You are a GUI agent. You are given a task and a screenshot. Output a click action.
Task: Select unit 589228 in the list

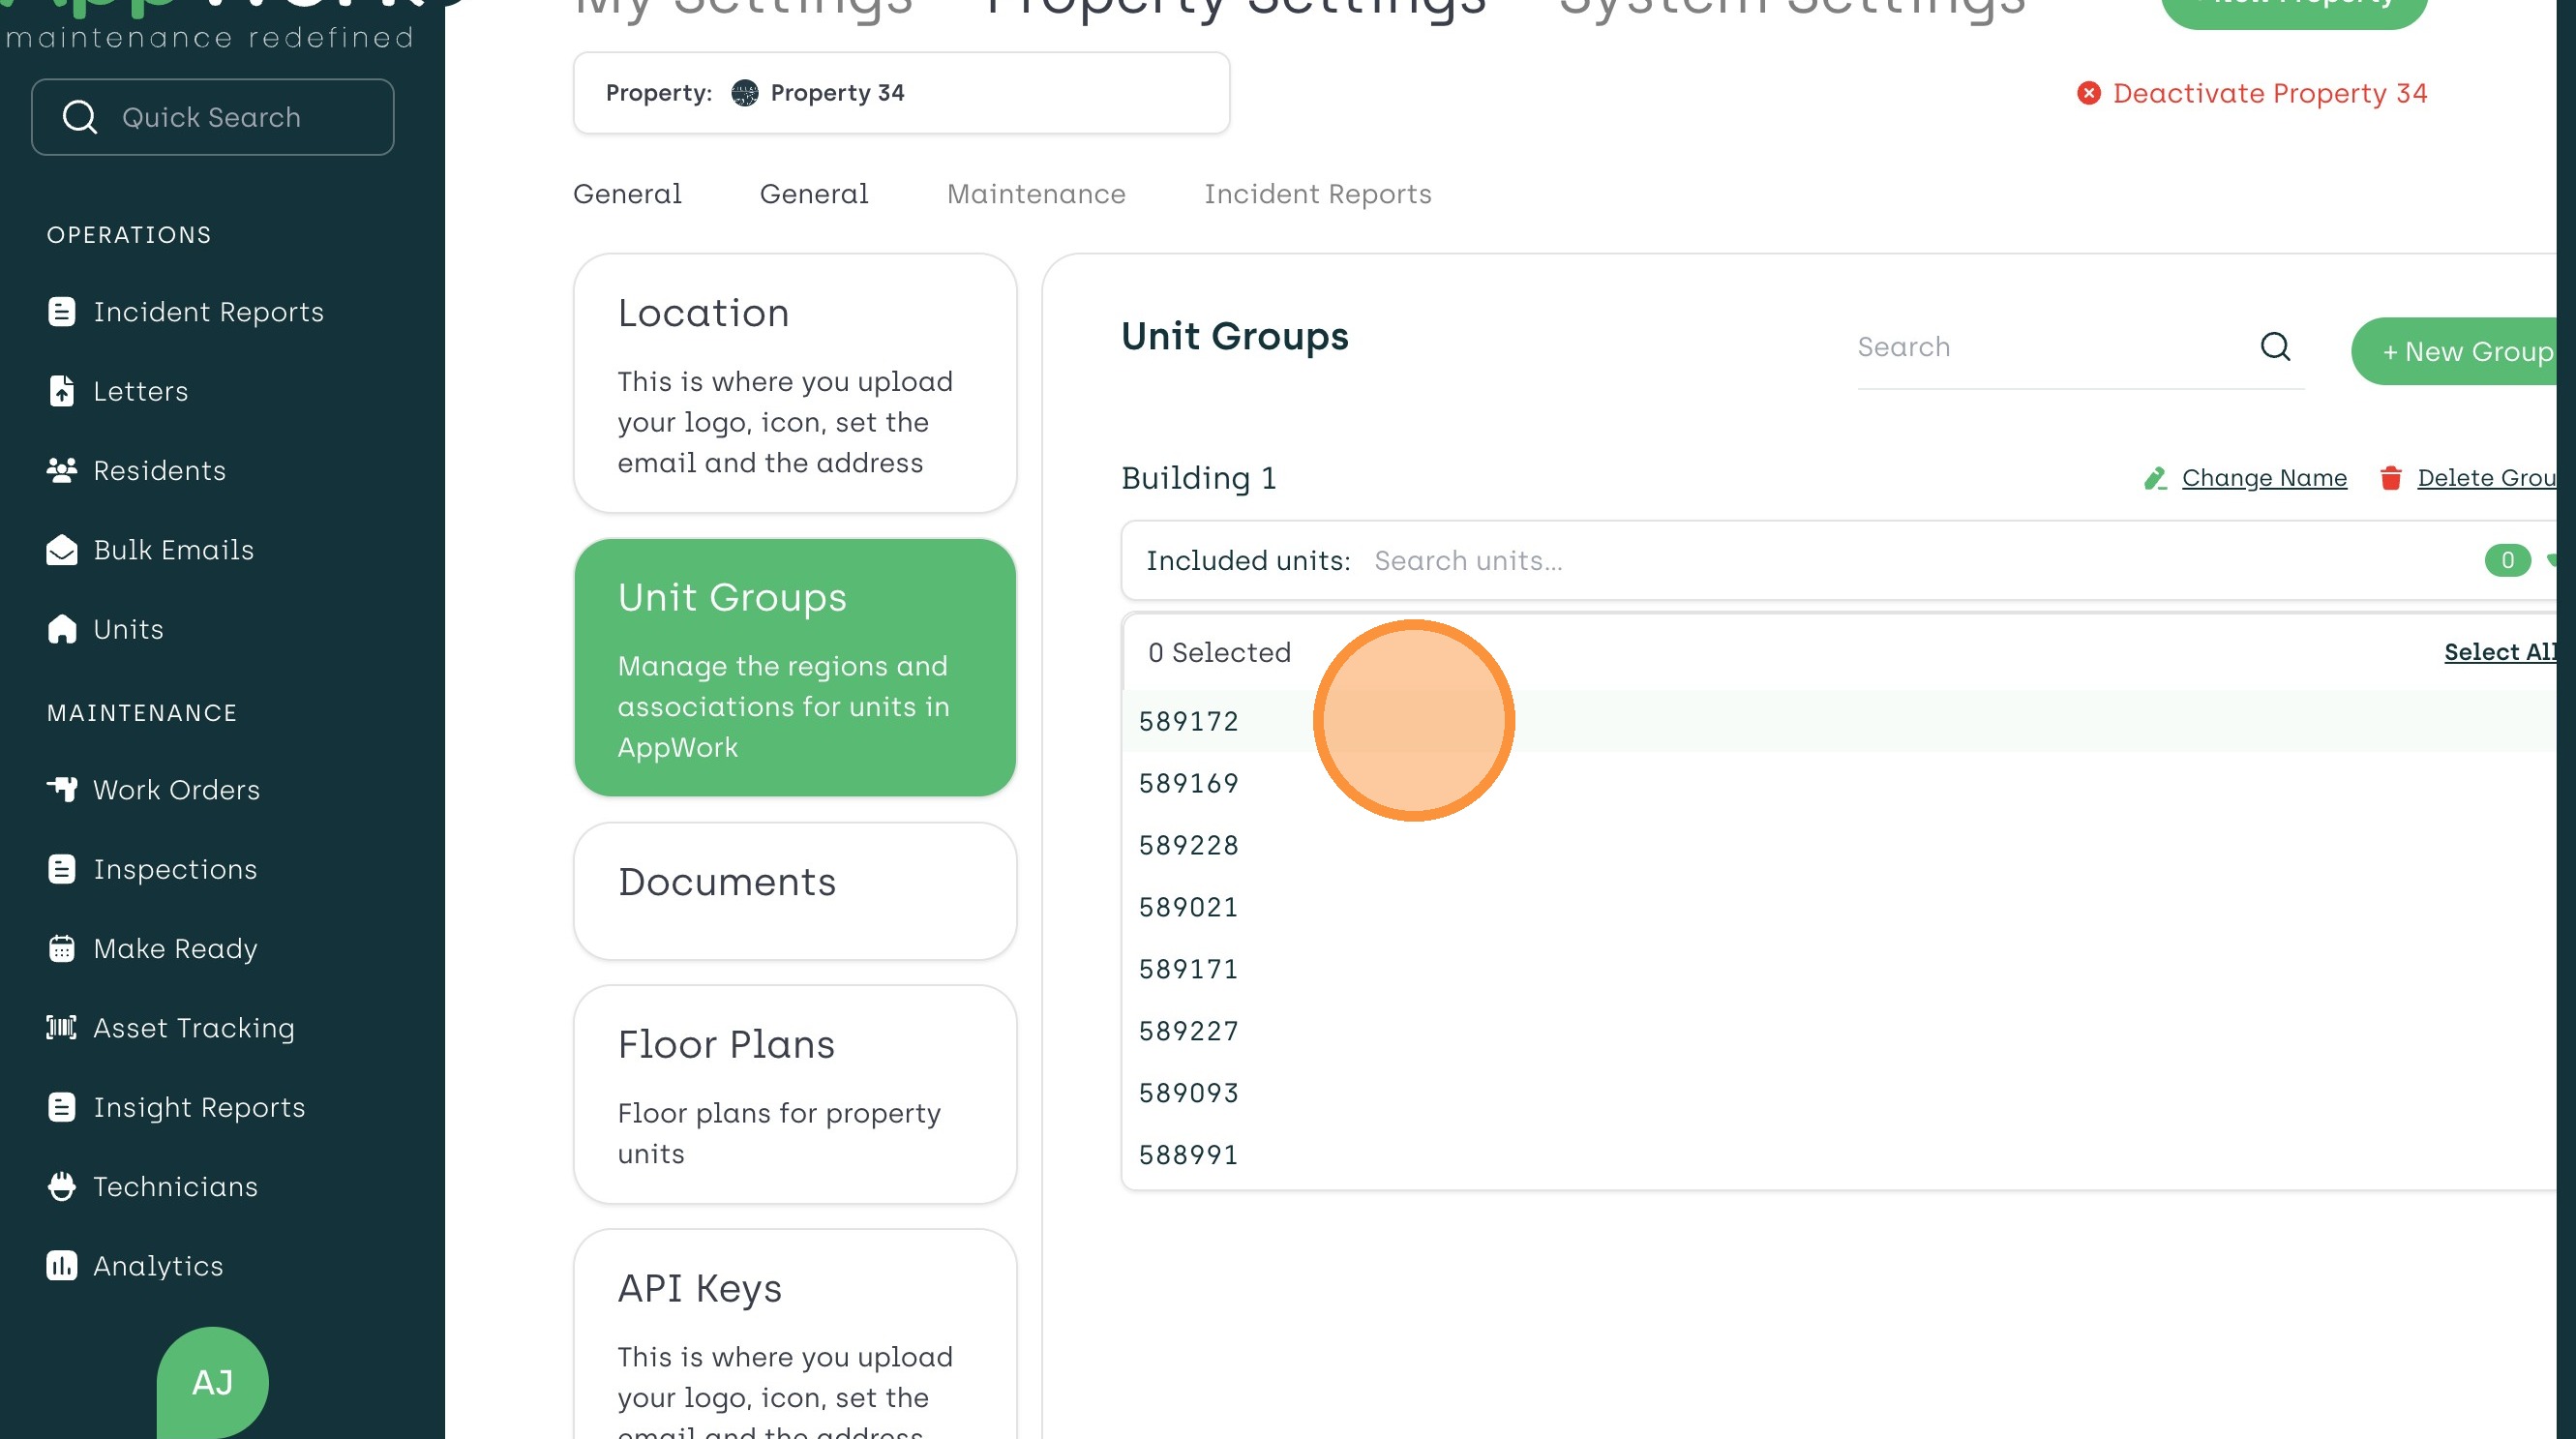coord(1188,845)
